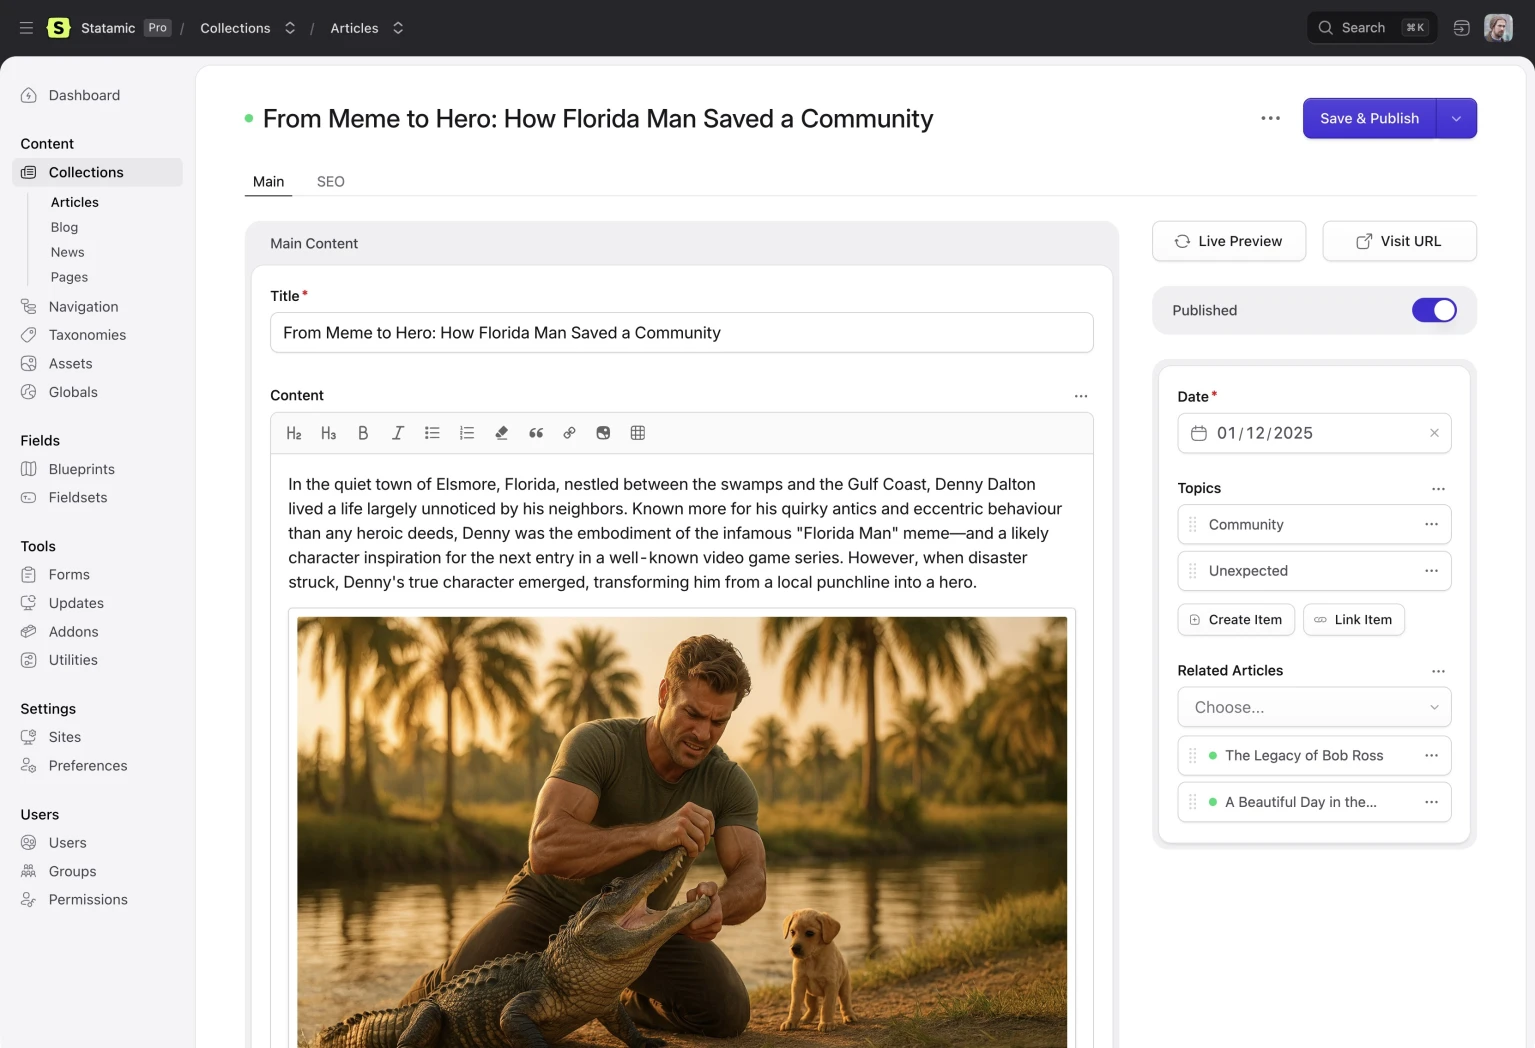
Task: Click into the Title input field
Action: pyautogui.click(x=681, y=333)
